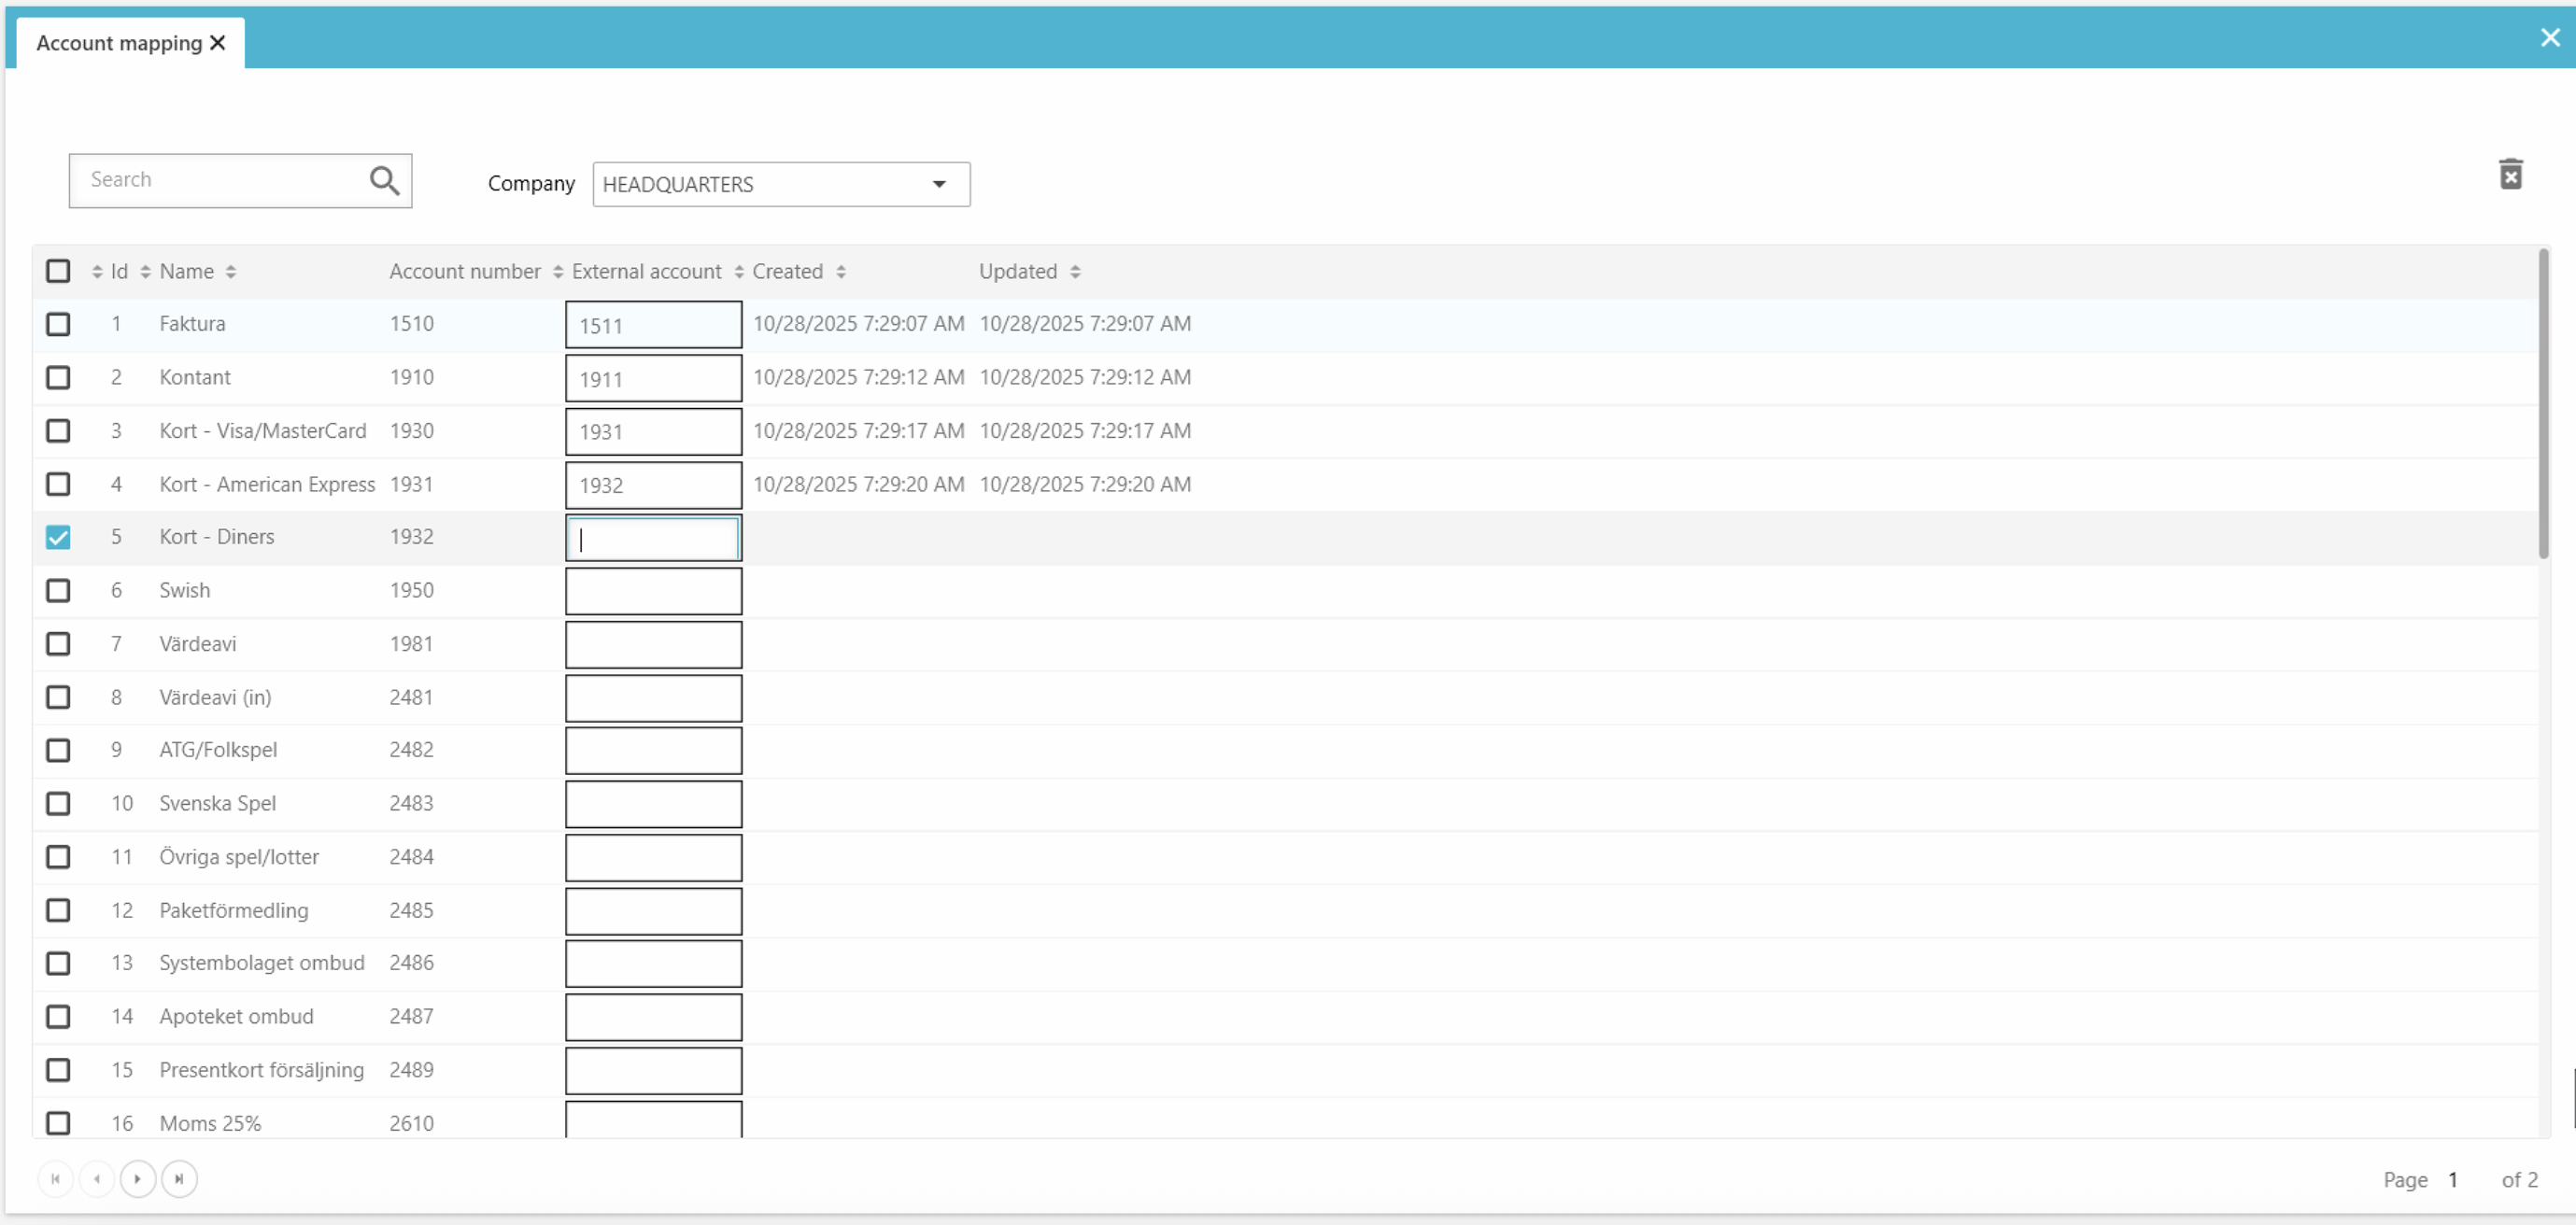Click external account field for Värdeavi
The image size is (2576, 1225).
click(x=653, y=644)
